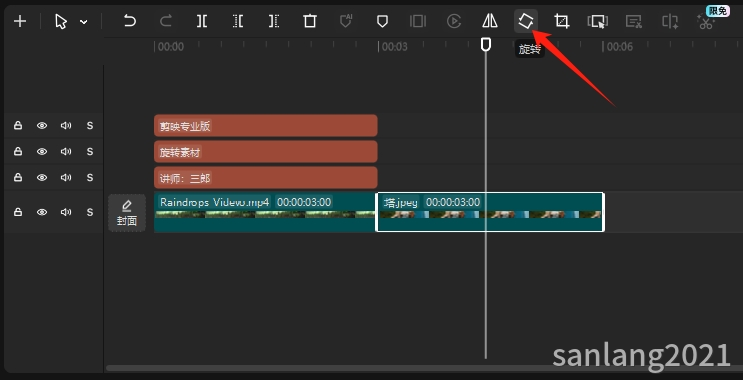This screenshot has height=380, width=743.
Task: Lock the main video track
Action: [x=18, y=212]
